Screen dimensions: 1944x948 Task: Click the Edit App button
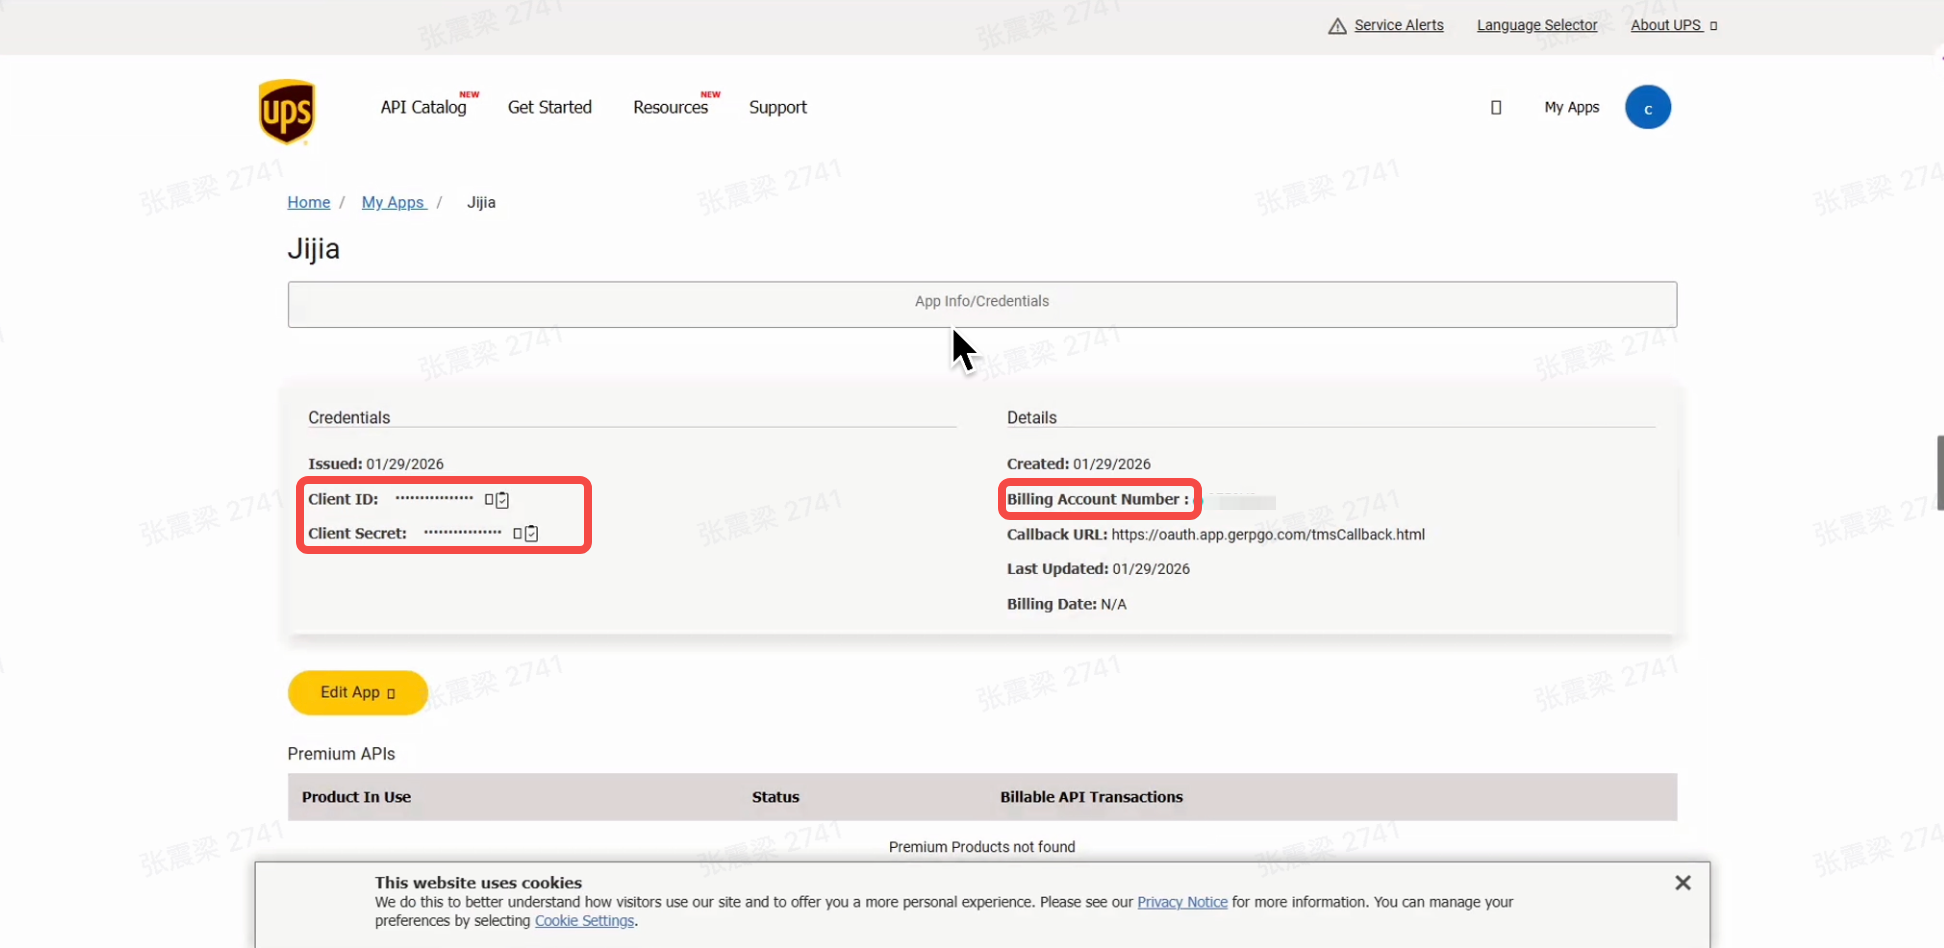tap(358, 693)
